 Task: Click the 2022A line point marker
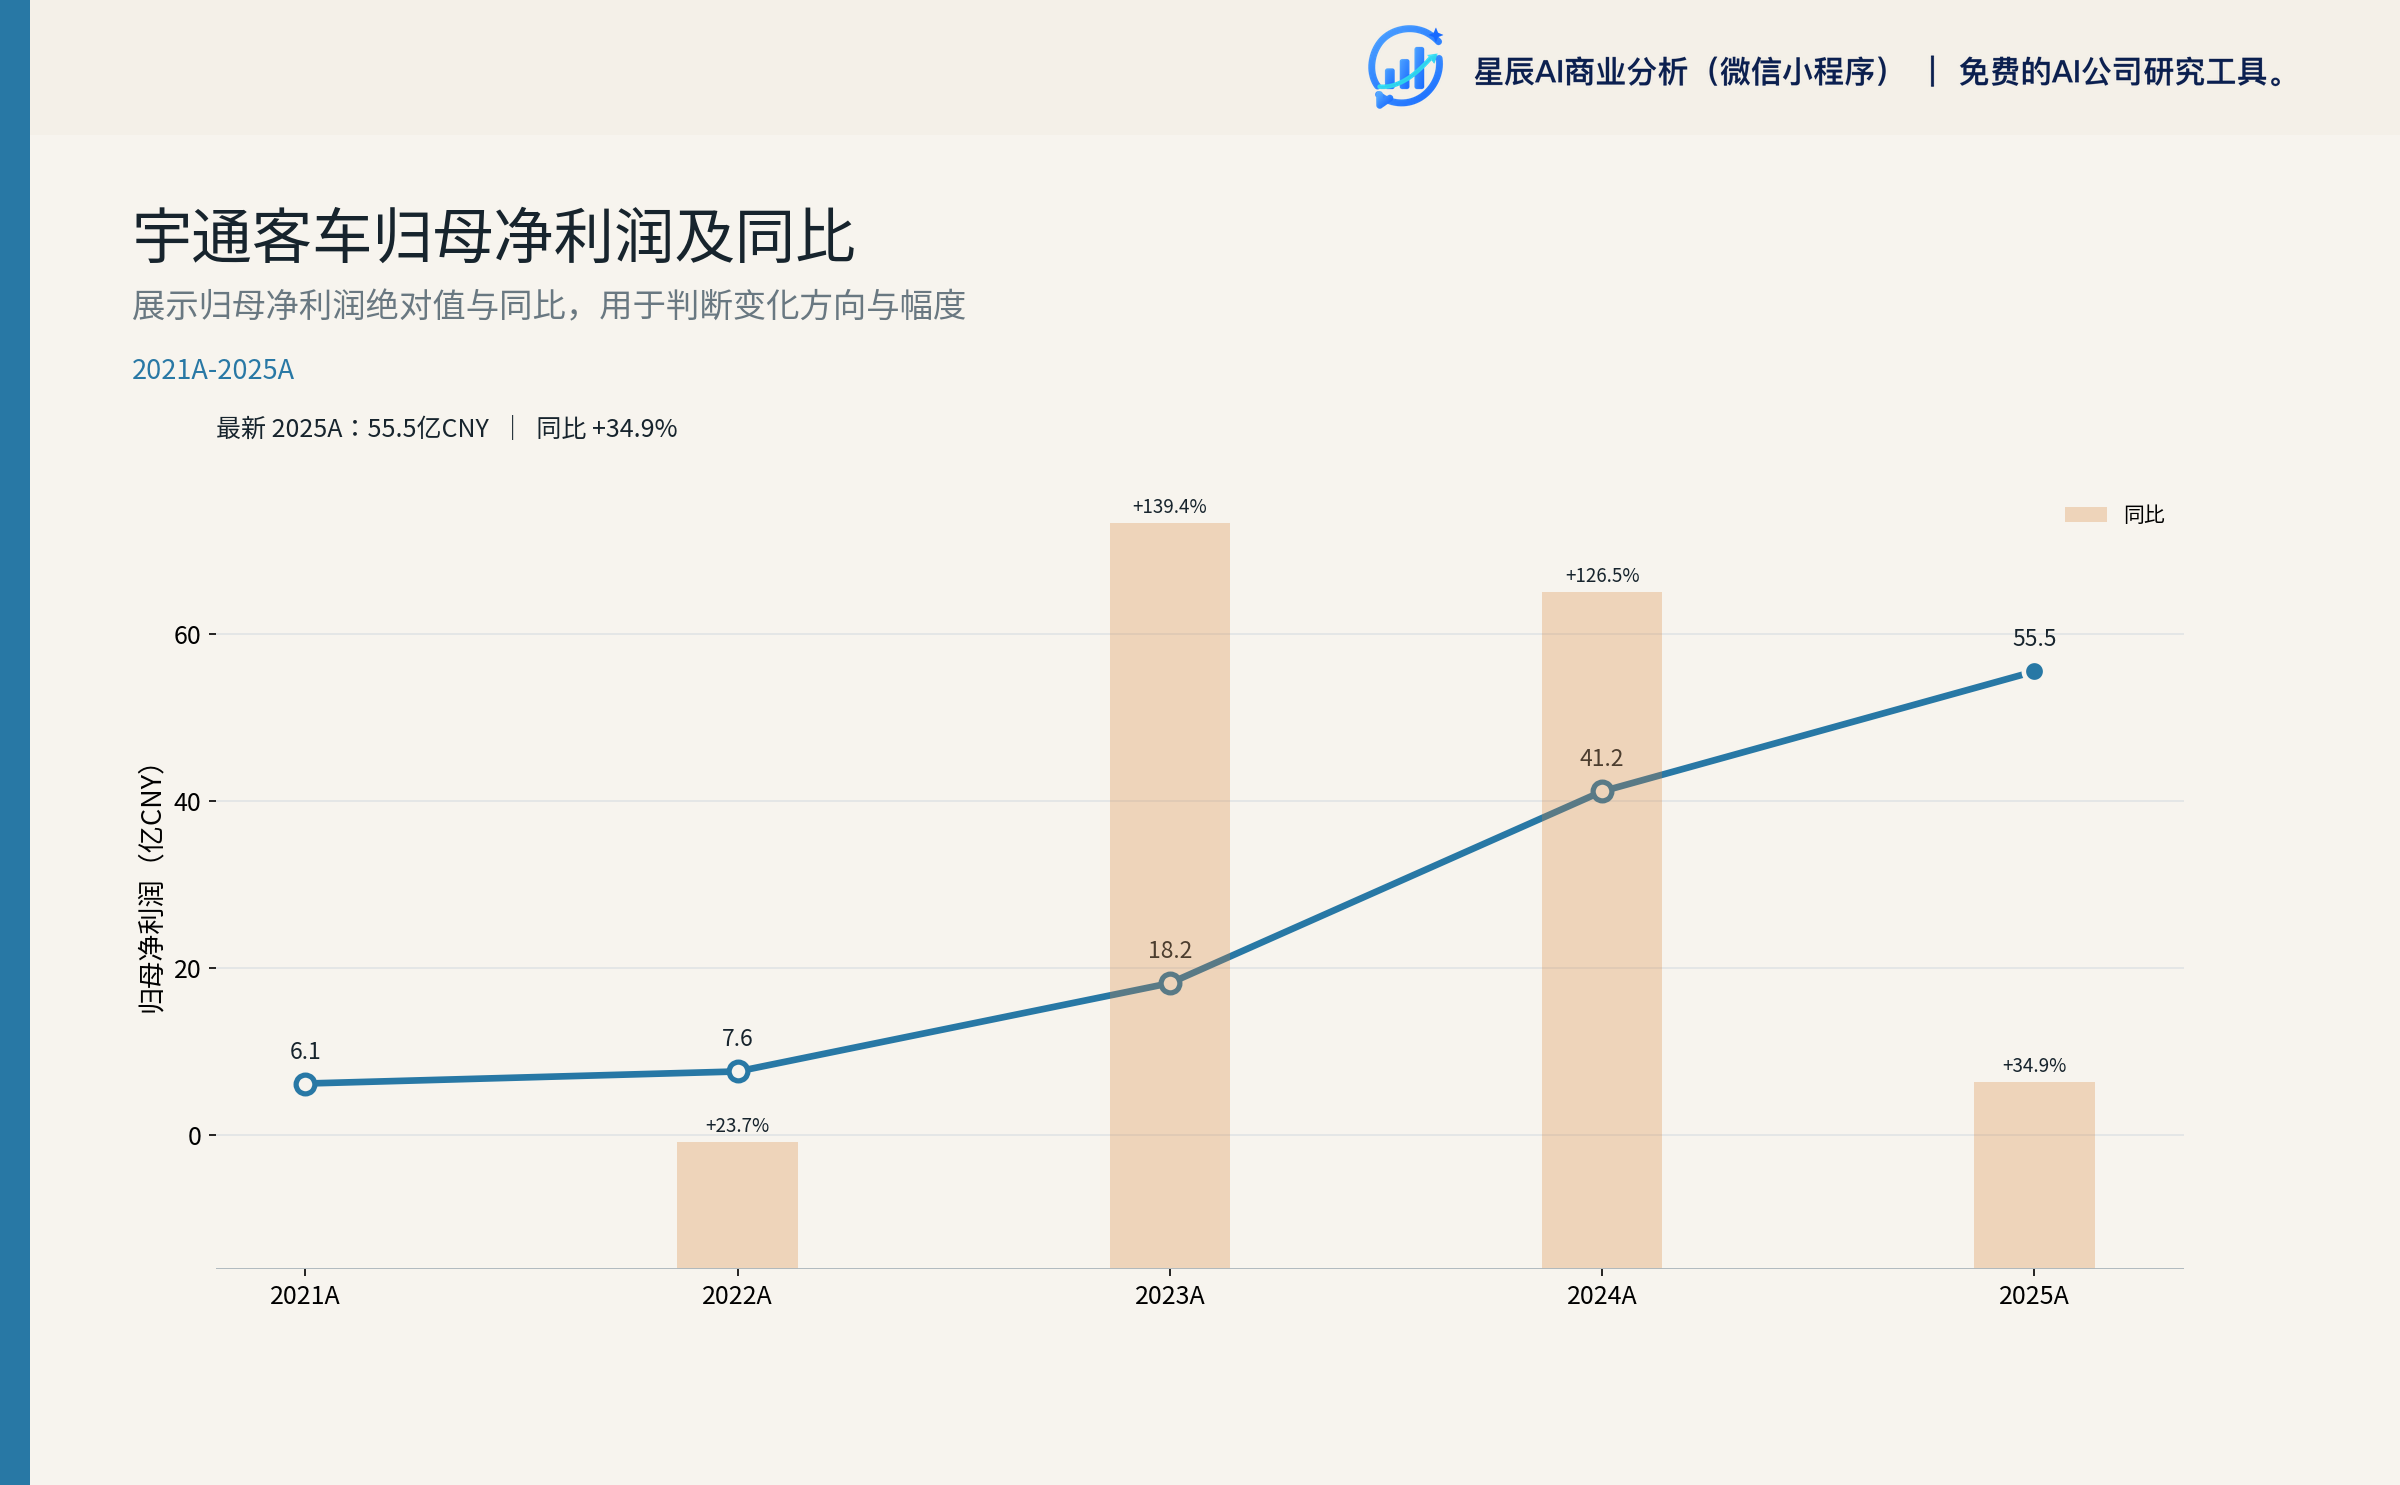(x=738, y=1071)
